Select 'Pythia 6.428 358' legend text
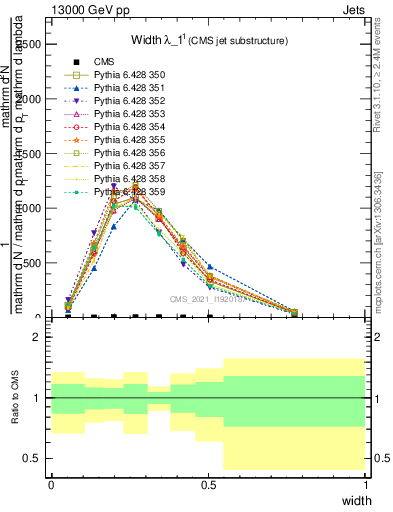 [x=130, y=179]
